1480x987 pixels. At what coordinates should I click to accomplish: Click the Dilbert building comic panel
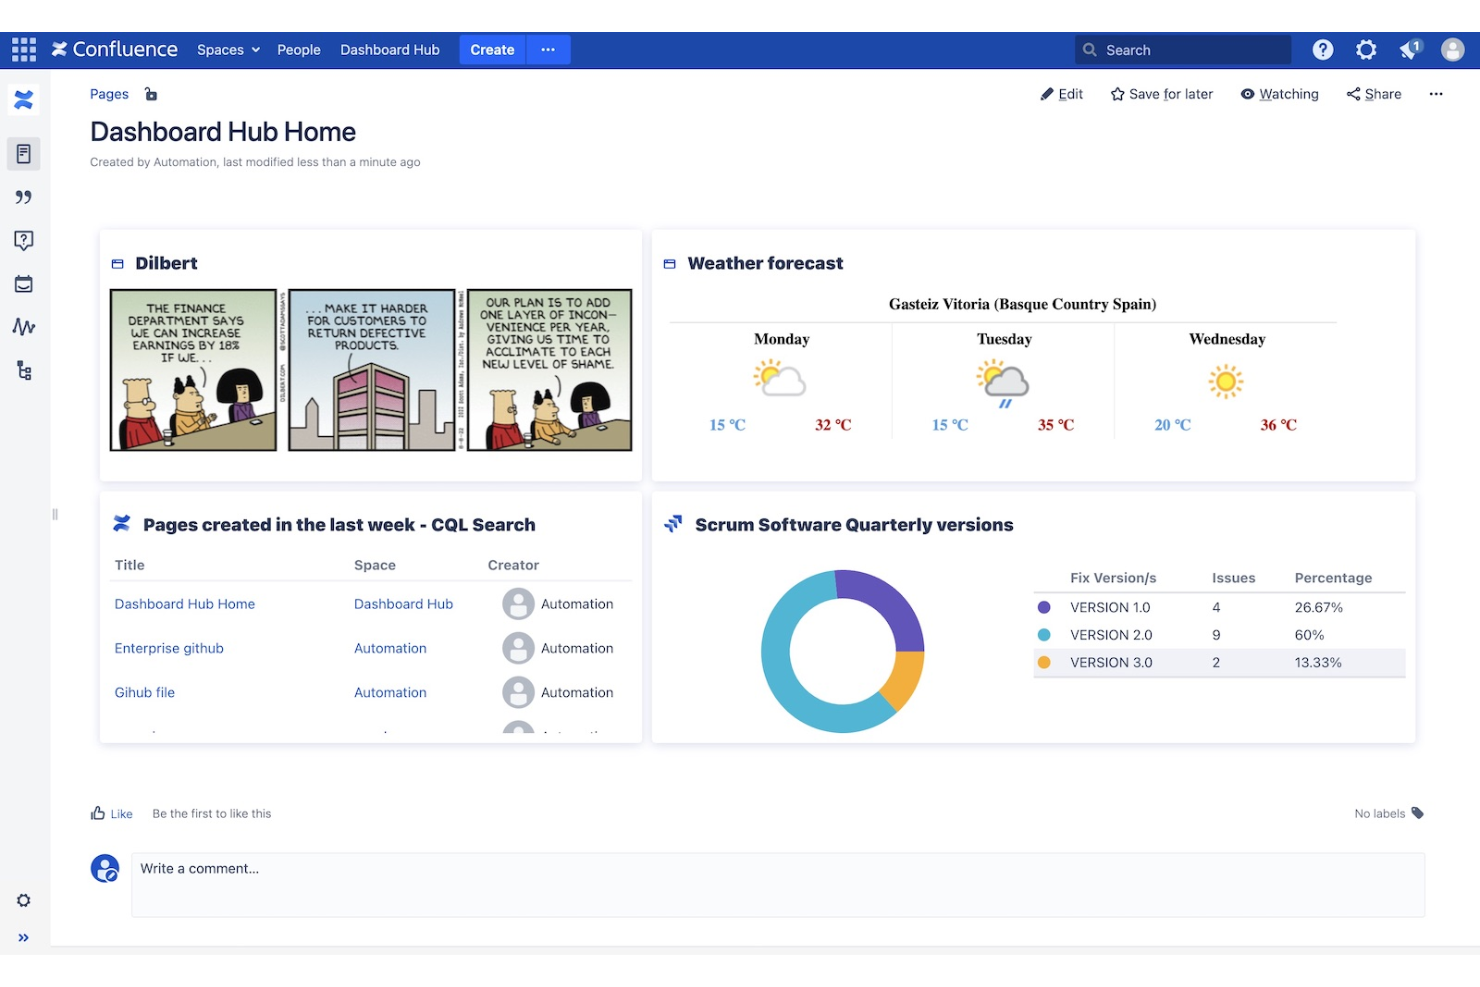(371, 370)
